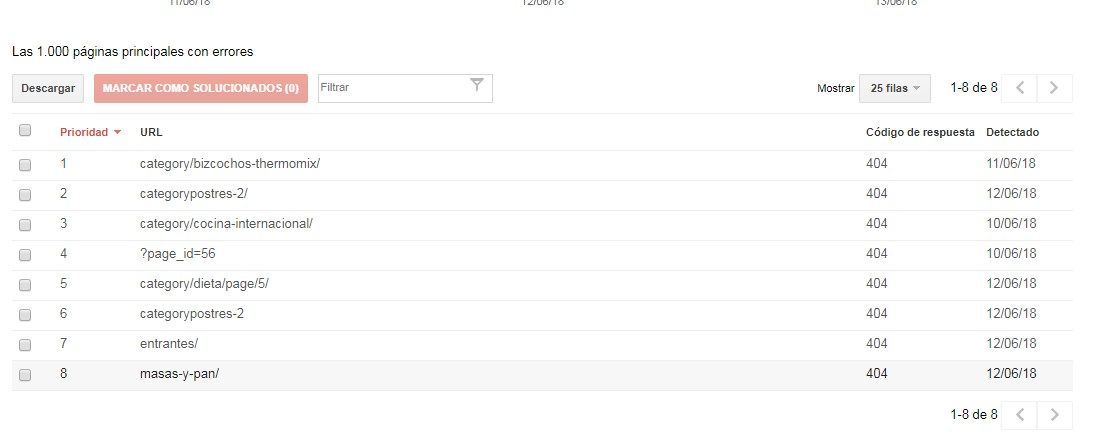The image size is (1095, 444).
Task: Open the category/dieta/page/5/ URL
Action: [204, 283]
